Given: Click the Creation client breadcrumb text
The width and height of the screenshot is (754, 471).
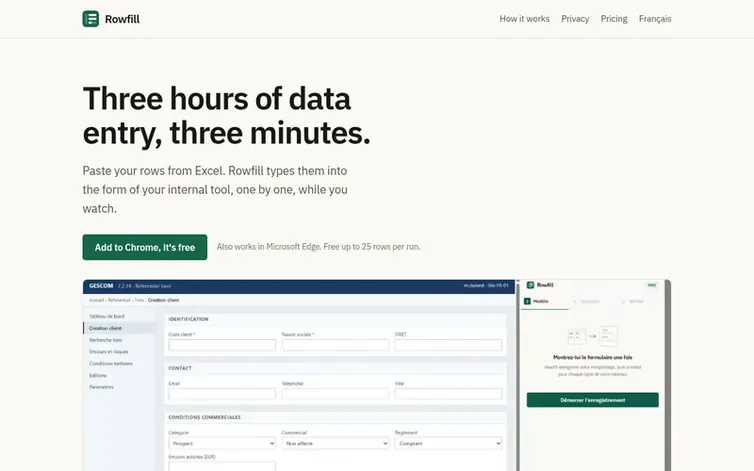Looking at the screenshot, I should point(163,300).
